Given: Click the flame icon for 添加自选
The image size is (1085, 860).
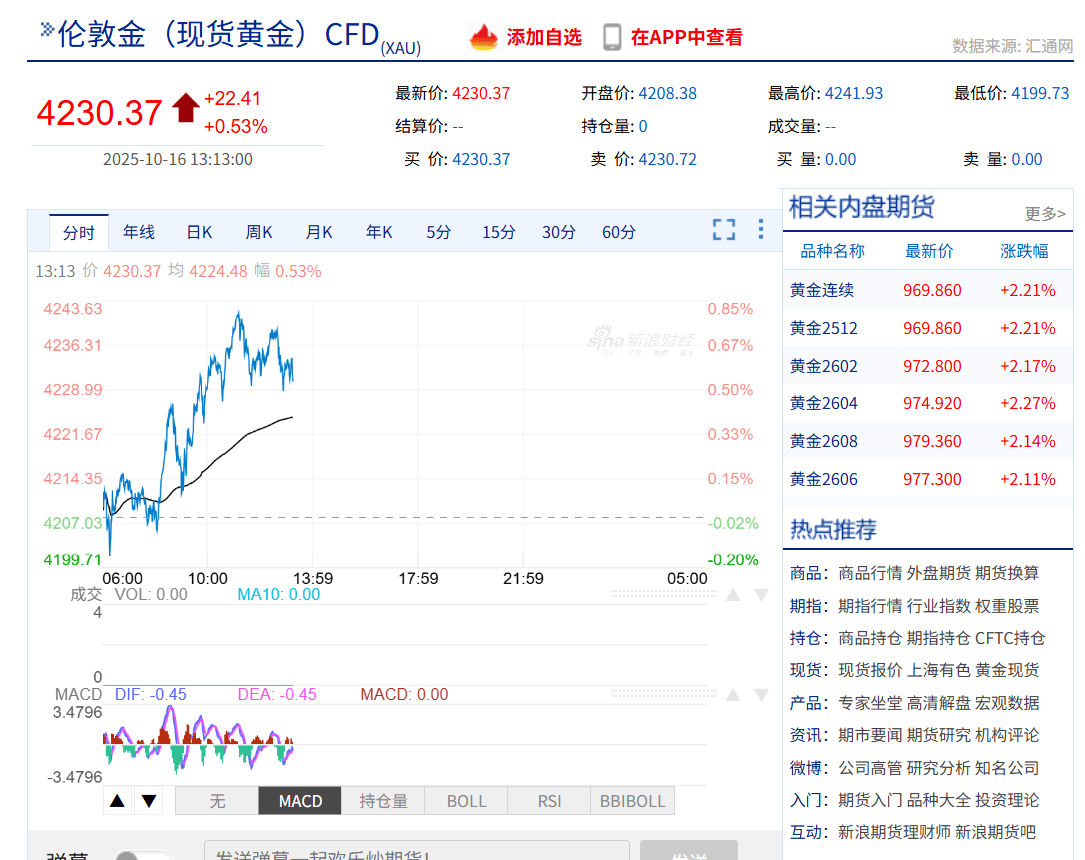Looking at the screenshot, I should coord(484,37).
